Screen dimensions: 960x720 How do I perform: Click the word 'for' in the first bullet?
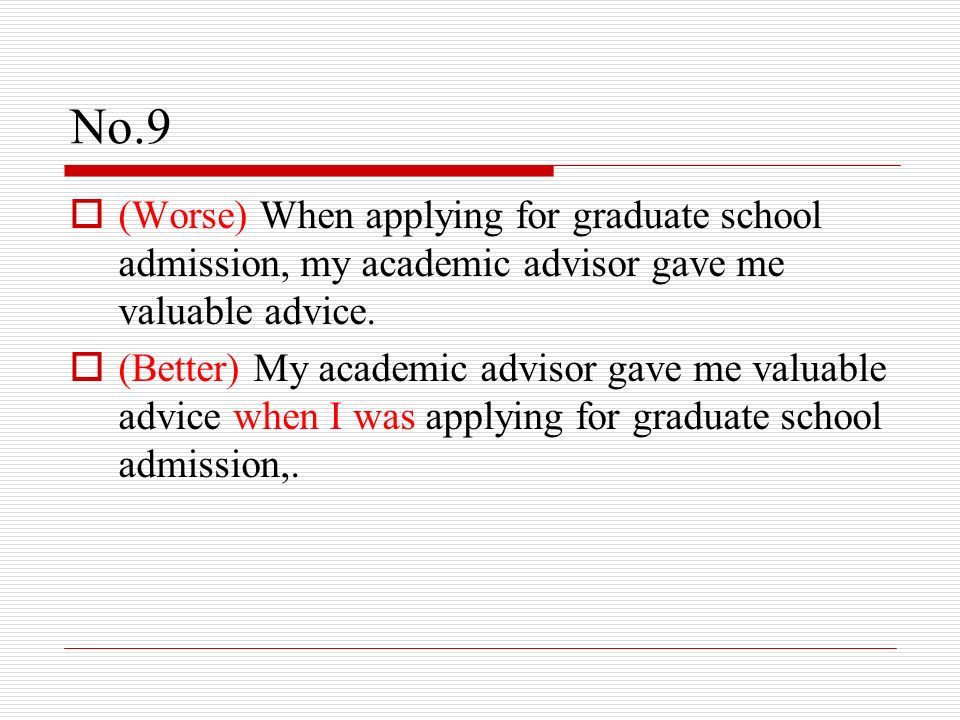point(538,216)
